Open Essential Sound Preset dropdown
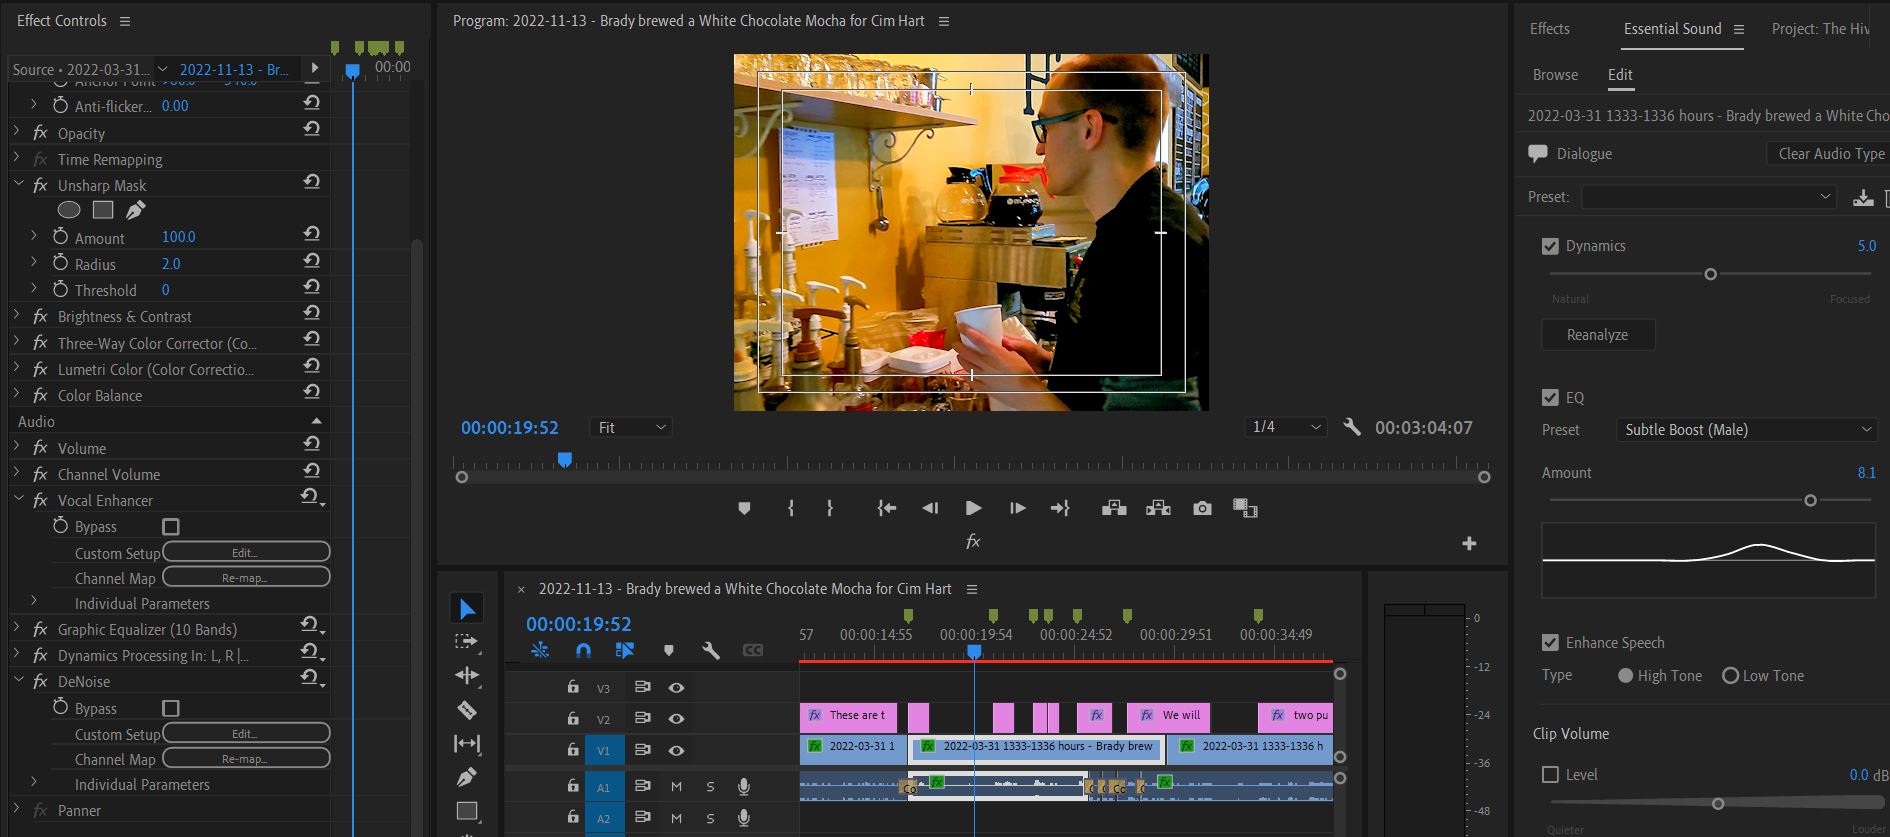This screenshot has width=1890, height=837. tap(1710, 197)
